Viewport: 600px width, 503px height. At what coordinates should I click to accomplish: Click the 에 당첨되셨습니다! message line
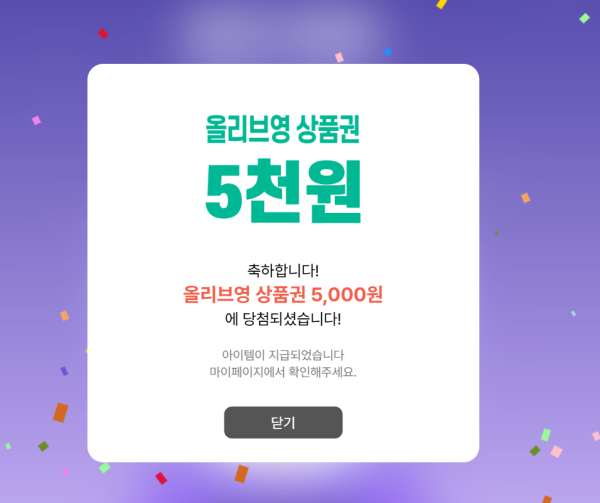[x=283, y=319]
